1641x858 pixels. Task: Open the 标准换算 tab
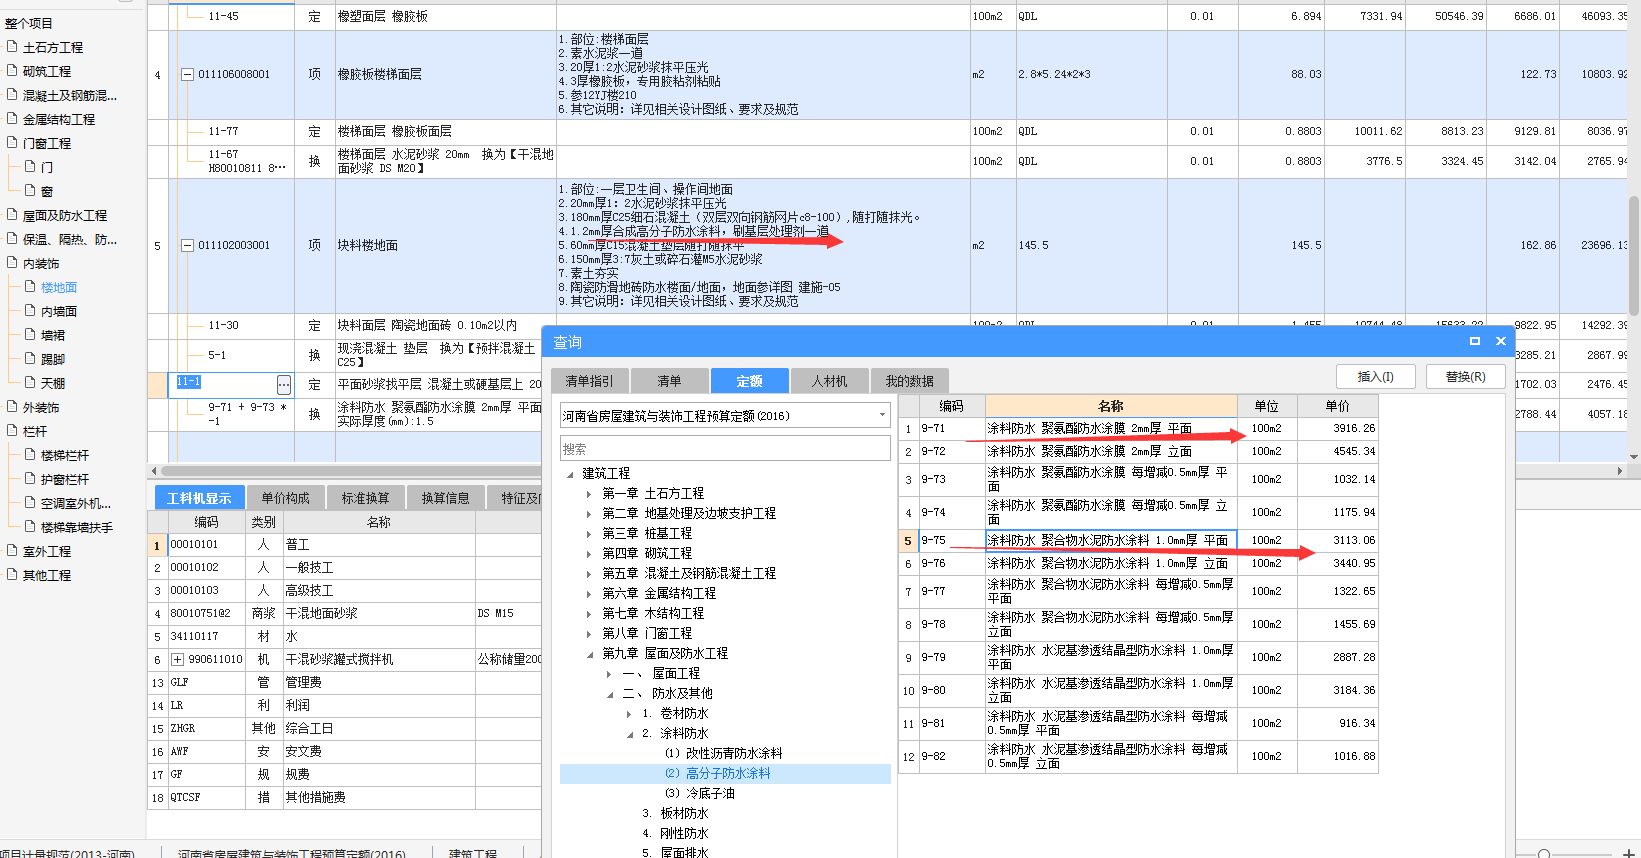[365, 498]
